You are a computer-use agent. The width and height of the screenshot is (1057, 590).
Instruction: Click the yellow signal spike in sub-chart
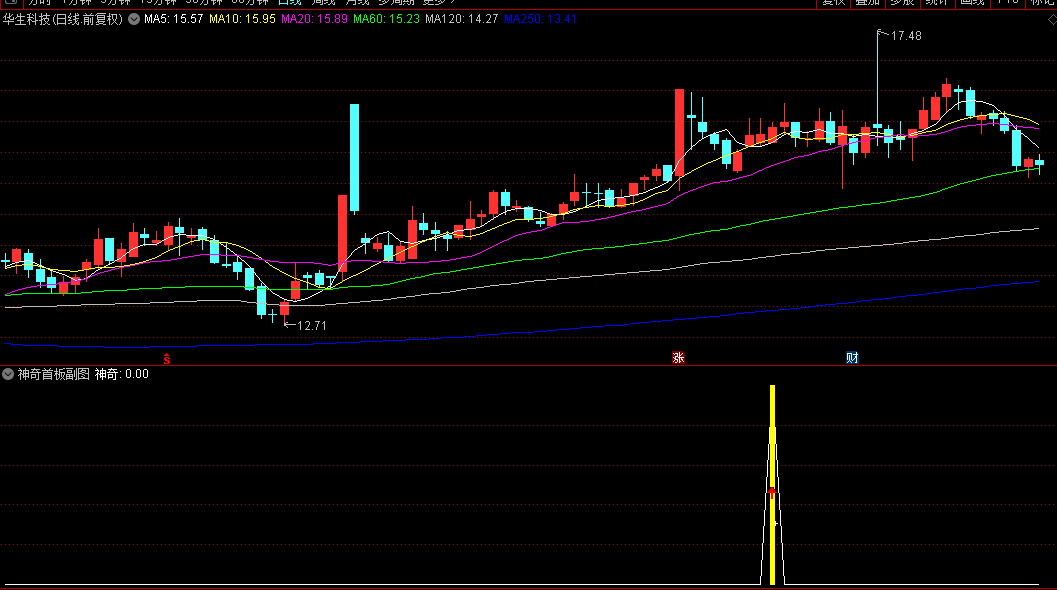[773, 485]
